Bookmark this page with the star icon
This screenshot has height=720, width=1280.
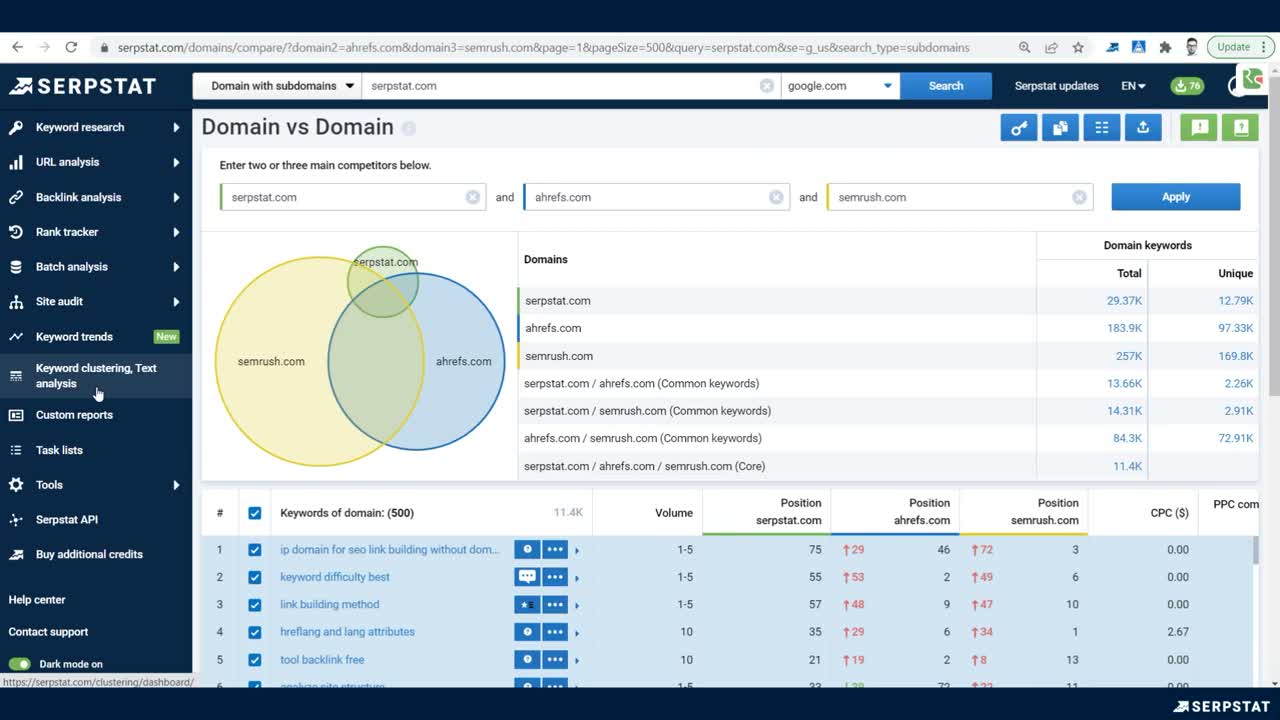1078,47
